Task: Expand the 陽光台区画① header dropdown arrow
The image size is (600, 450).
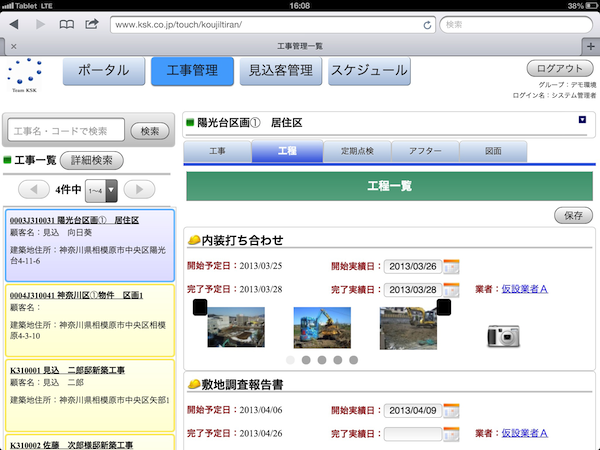Action: (x=583, y=121)
